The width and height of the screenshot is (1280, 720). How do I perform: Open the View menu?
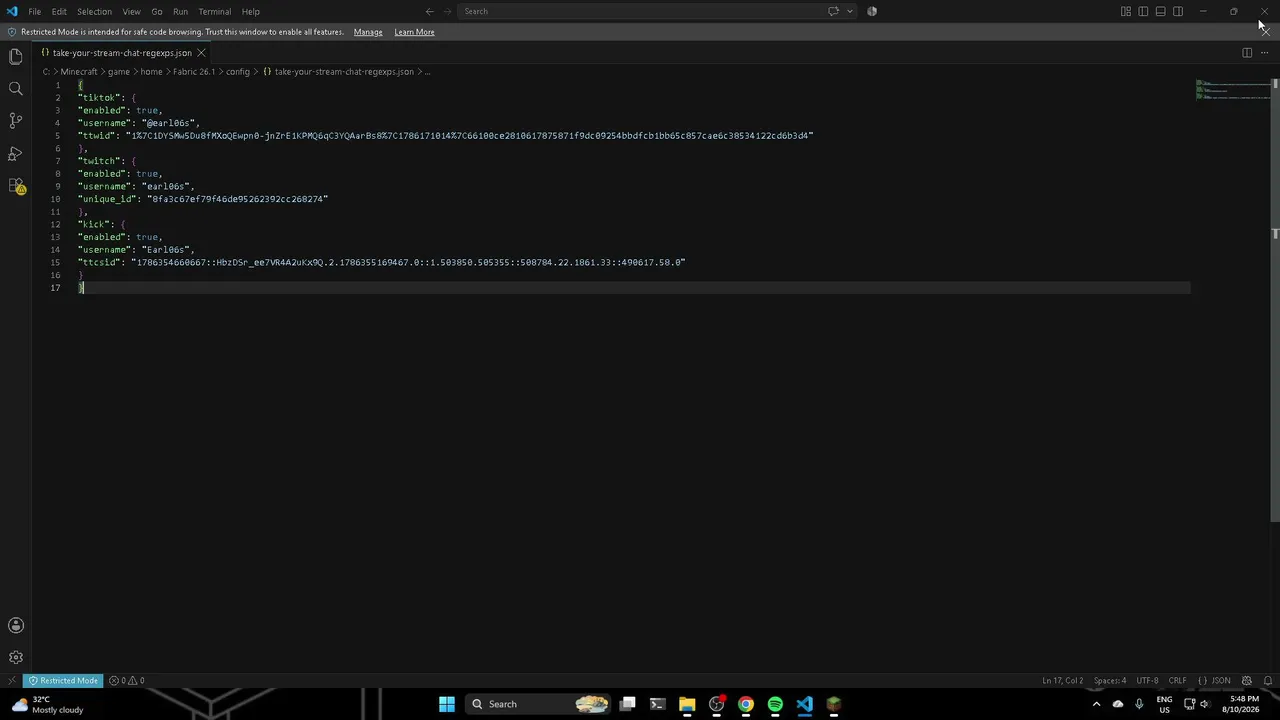131,11
